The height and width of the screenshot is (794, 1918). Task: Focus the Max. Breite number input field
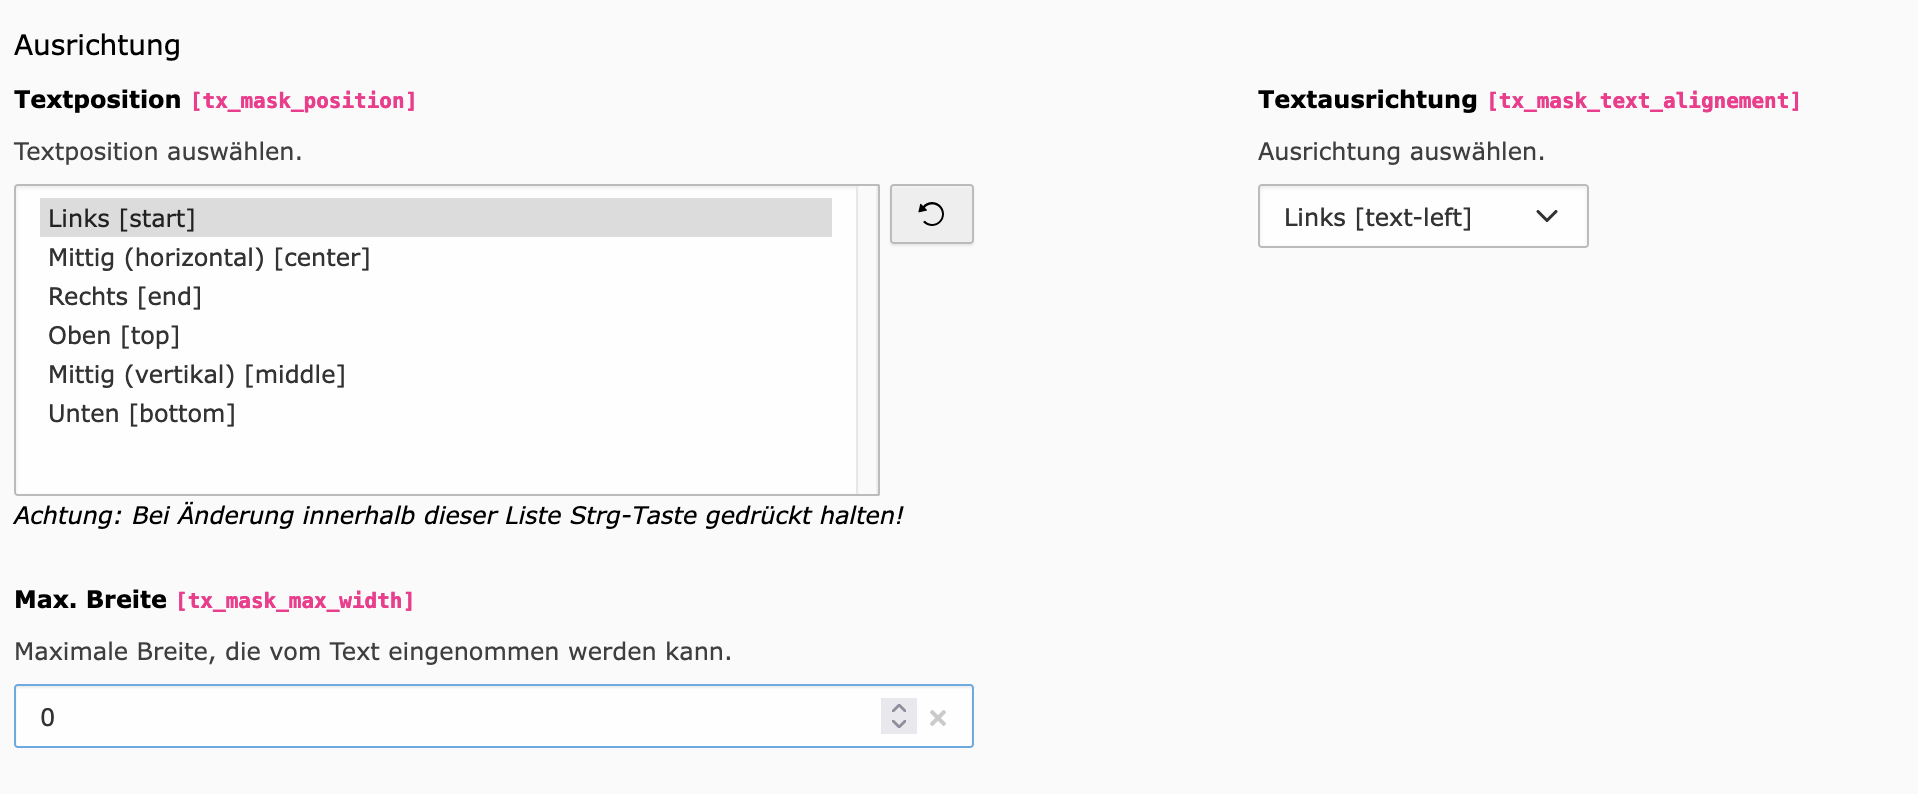(450, 717)
